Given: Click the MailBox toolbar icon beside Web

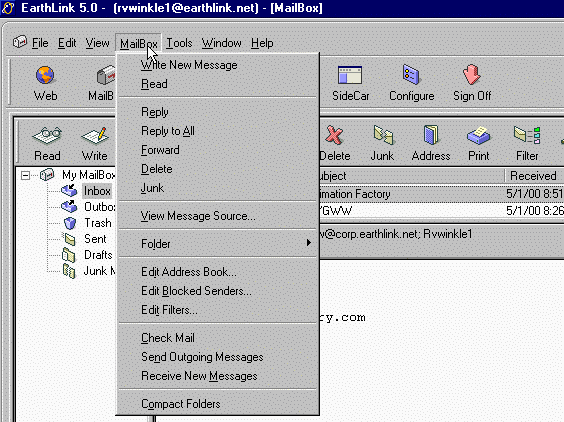Looking at the screenshot, I should [x=105, y=75].
